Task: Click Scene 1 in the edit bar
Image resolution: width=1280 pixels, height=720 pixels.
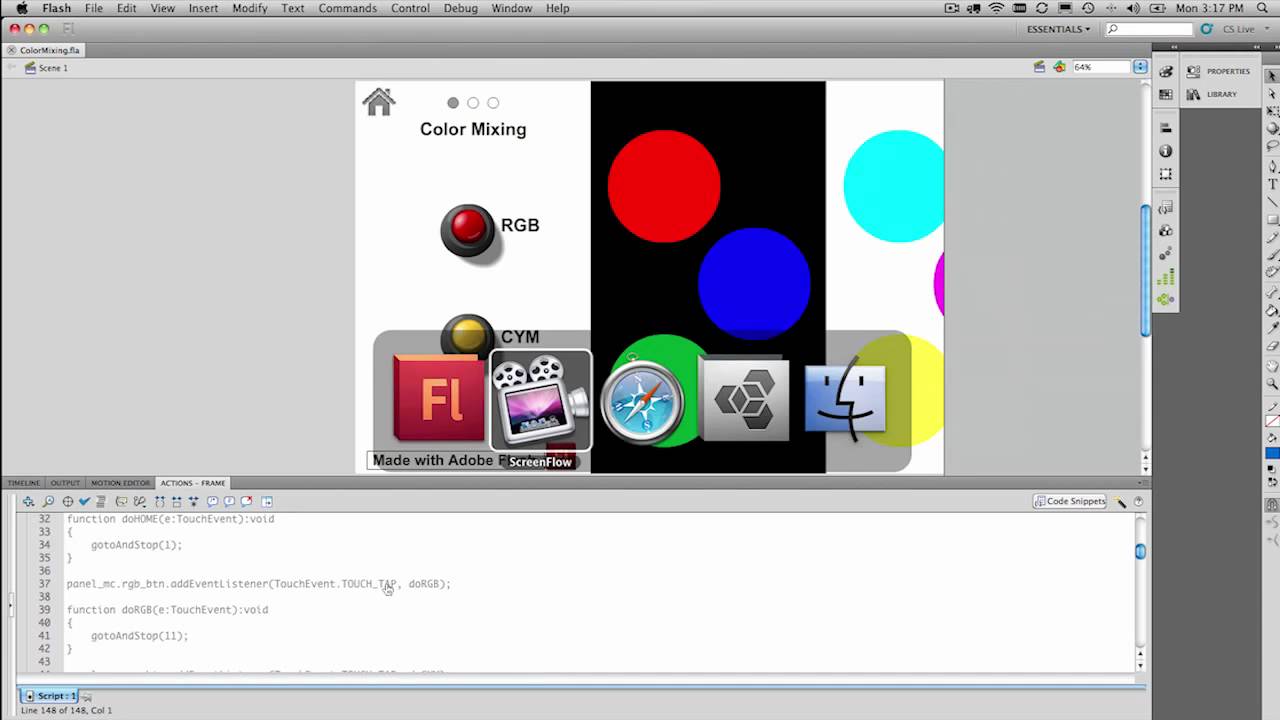Action: 46,68
